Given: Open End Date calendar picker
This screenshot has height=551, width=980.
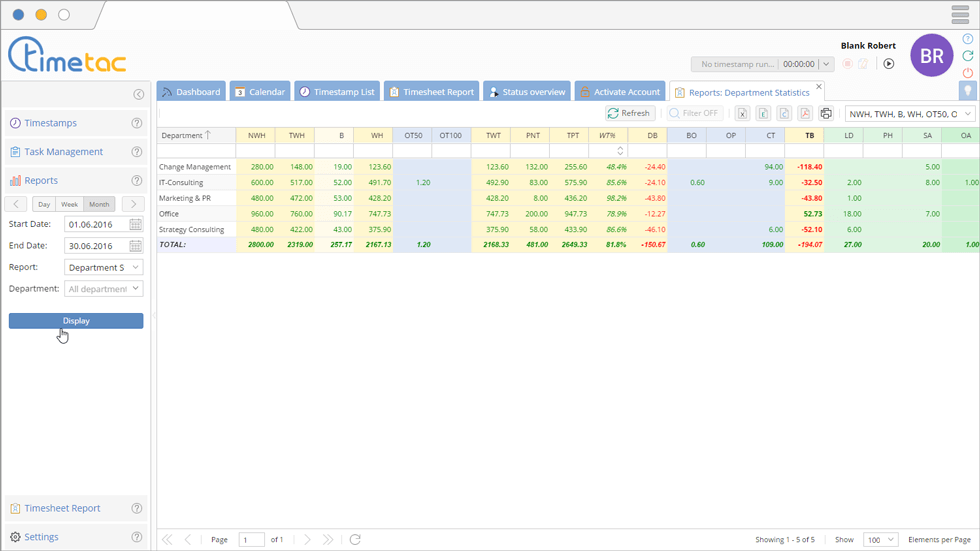Looking at the screenshot, I should (136, 246).
